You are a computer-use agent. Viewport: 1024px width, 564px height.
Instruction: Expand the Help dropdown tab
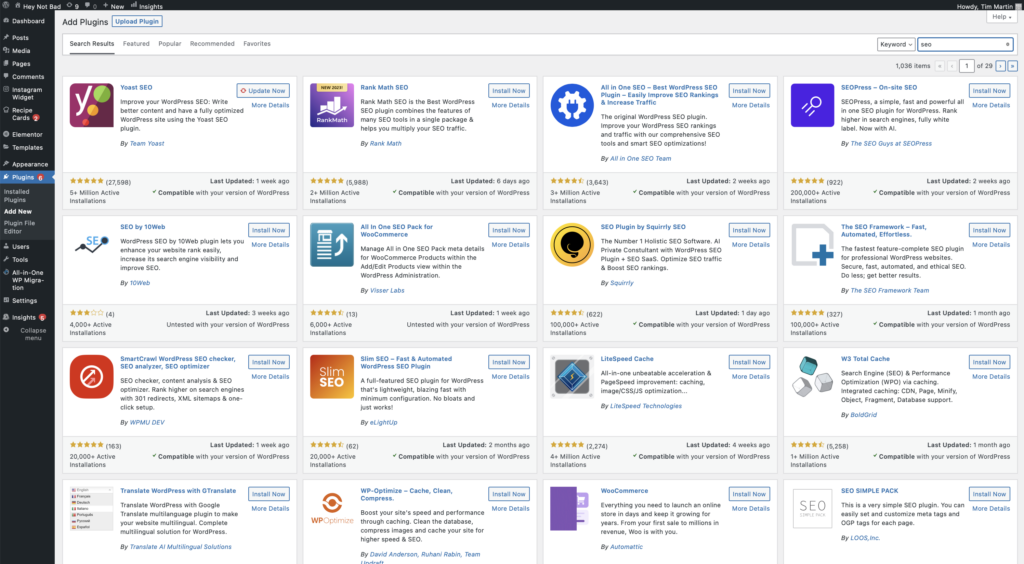click(1000, 17)
